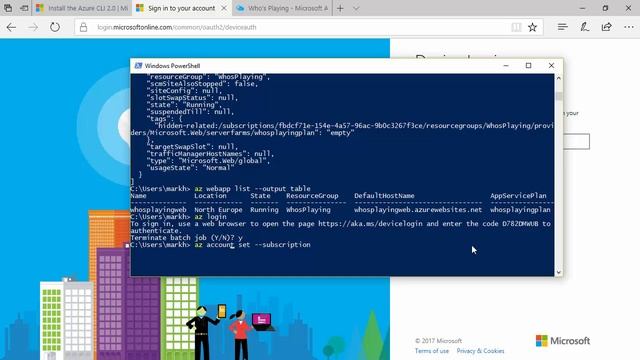
Task: Click the set these tabs aside icon
Action: click(24, 8)
